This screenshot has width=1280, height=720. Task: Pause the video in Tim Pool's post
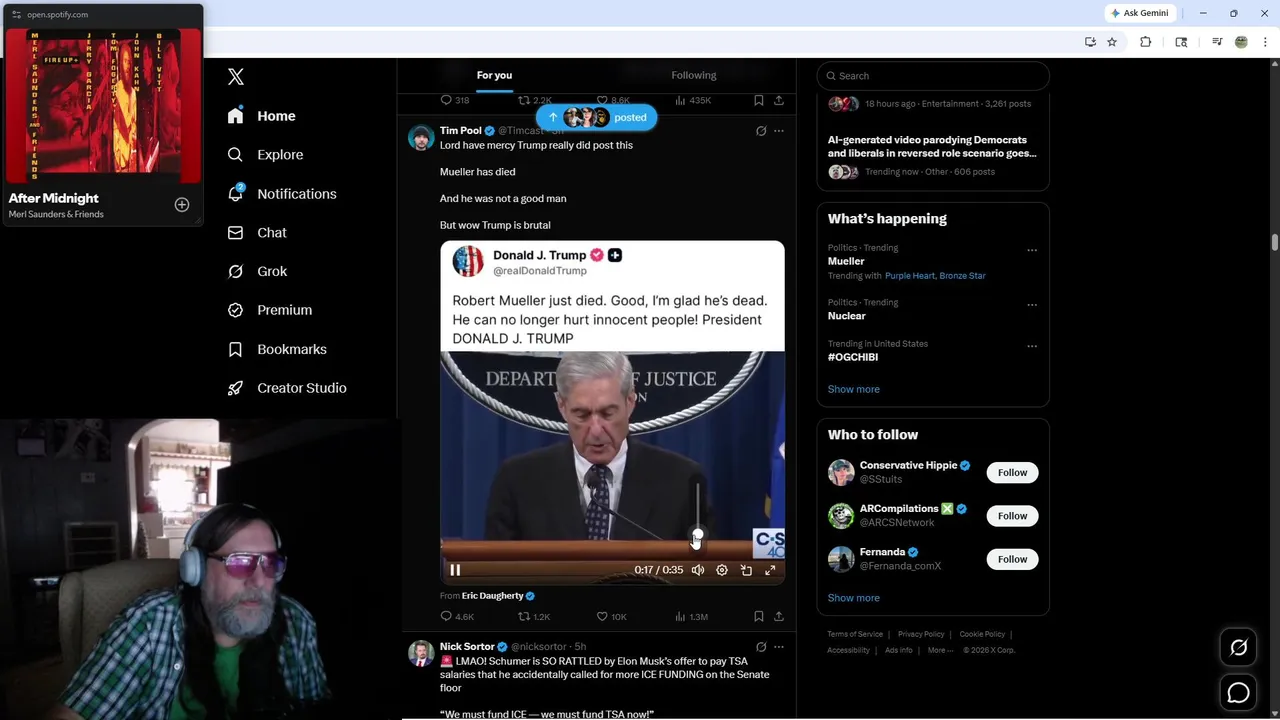(x=455, y=570)
